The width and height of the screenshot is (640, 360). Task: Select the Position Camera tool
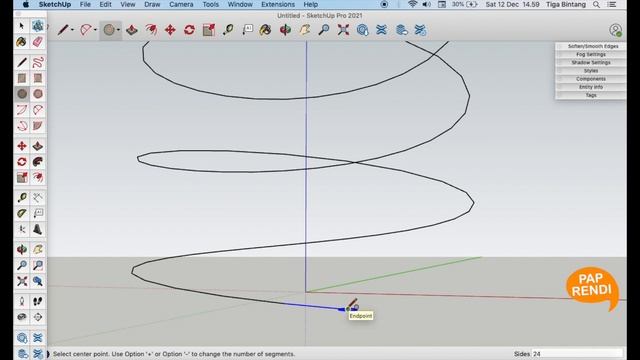click(x=22, y=301)
